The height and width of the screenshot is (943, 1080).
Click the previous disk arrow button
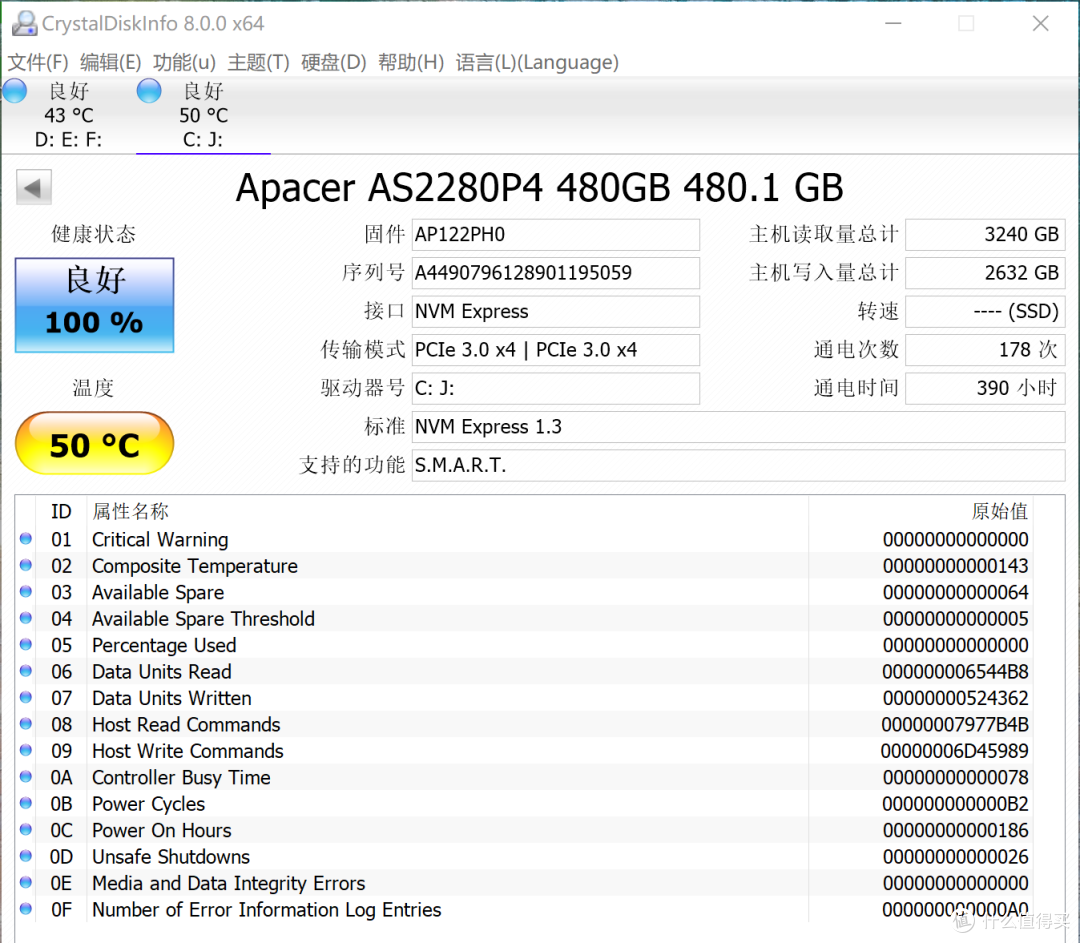pos(34,187)
